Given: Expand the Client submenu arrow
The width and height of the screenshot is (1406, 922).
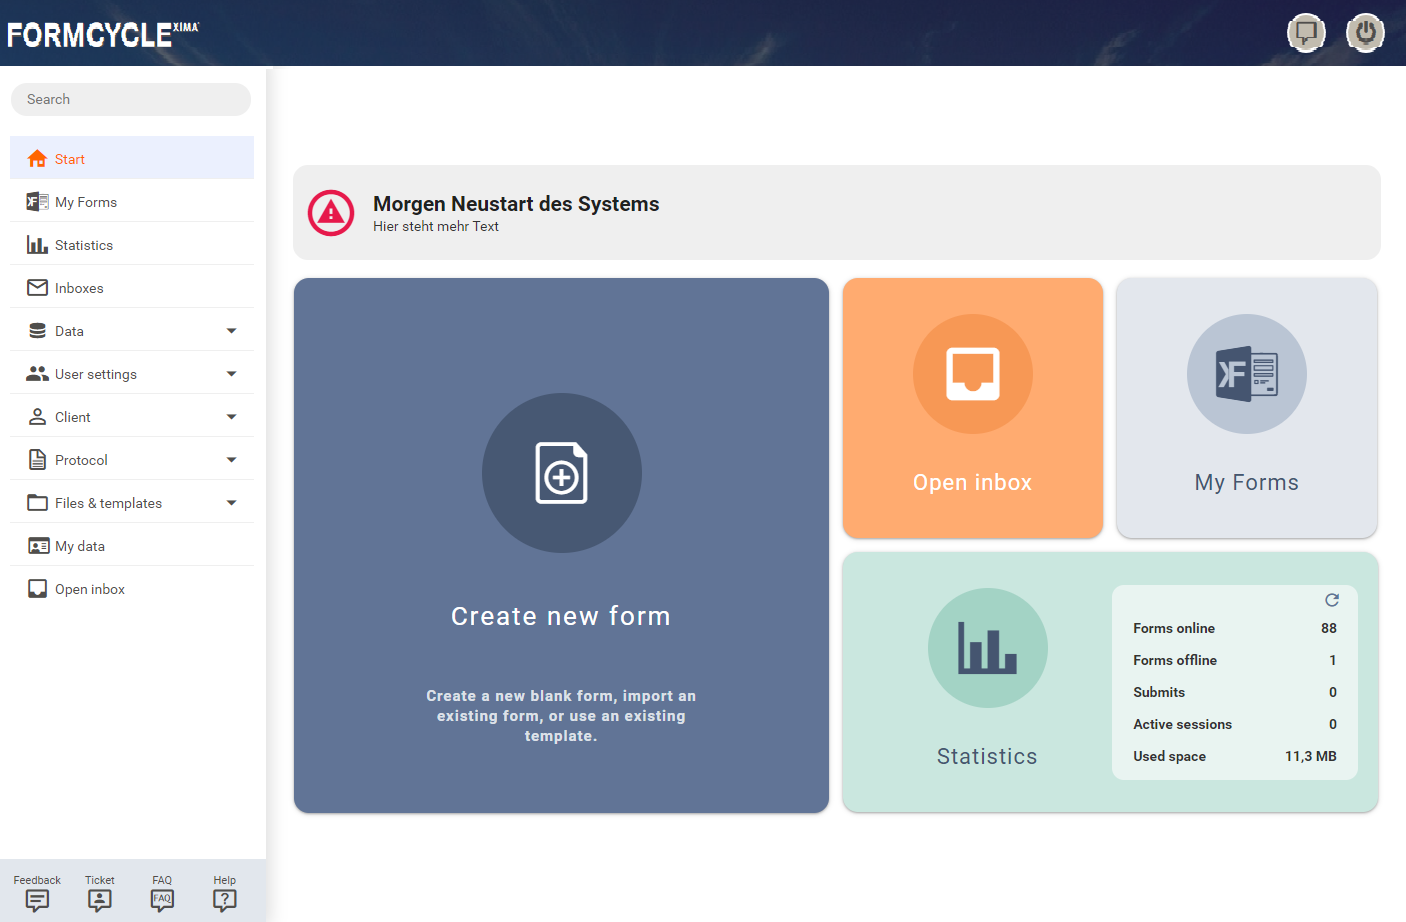Looking at the screenshot, I should 231,417.
